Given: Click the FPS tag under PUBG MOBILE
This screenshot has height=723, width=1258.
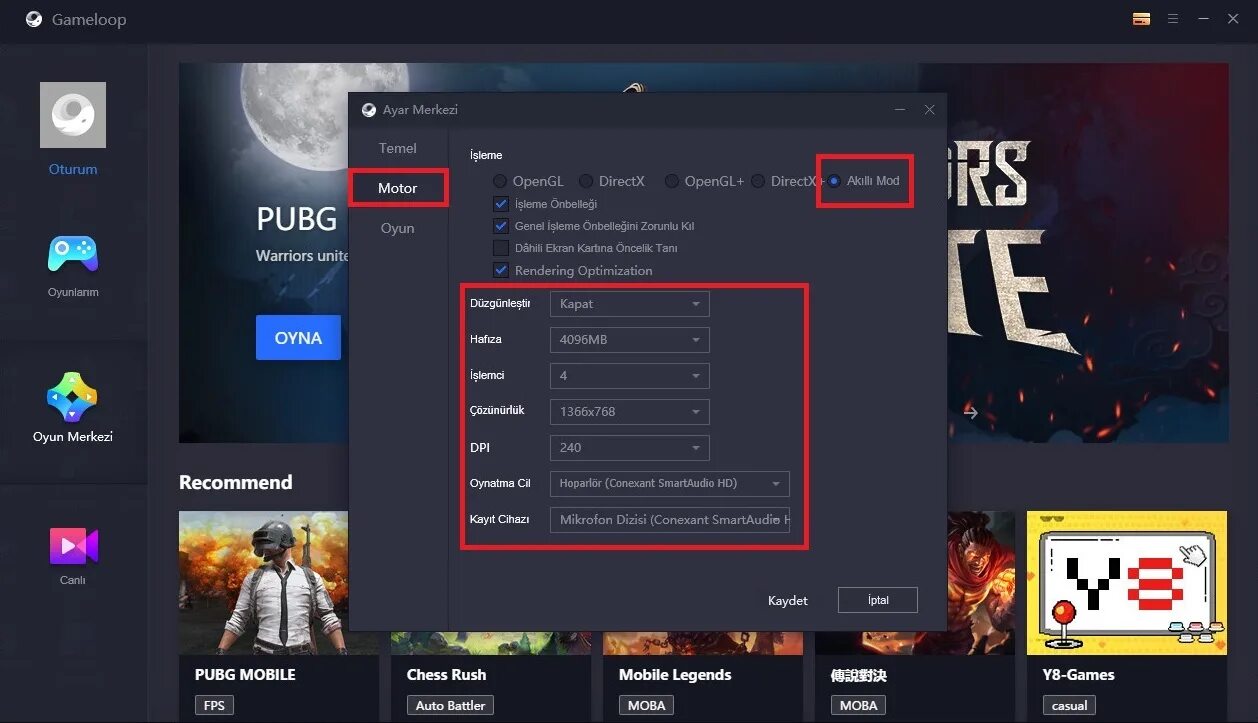Looking at the screenshot, I should (214, 705).
